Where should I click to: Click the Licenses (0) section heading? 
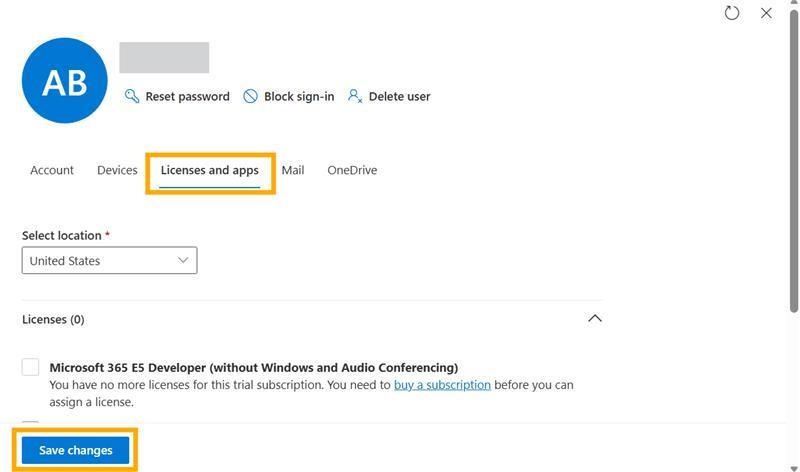click(53, 319)
